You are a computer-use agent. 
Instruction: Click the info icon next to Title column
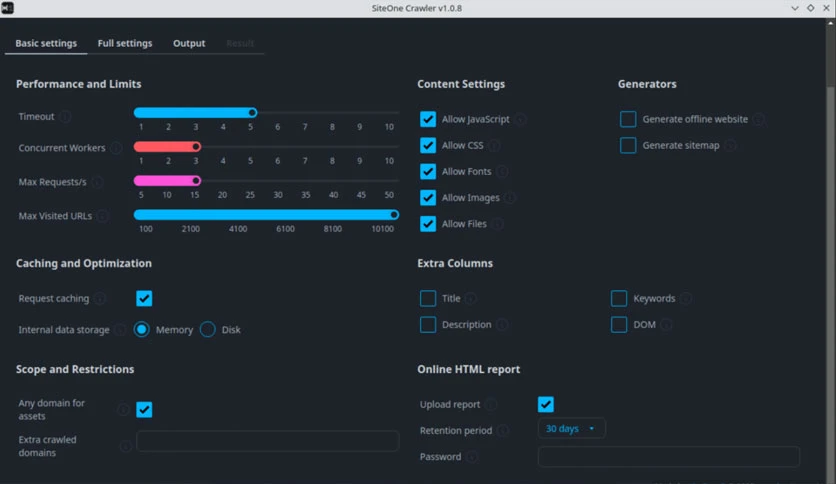click(x=471, y=299)
